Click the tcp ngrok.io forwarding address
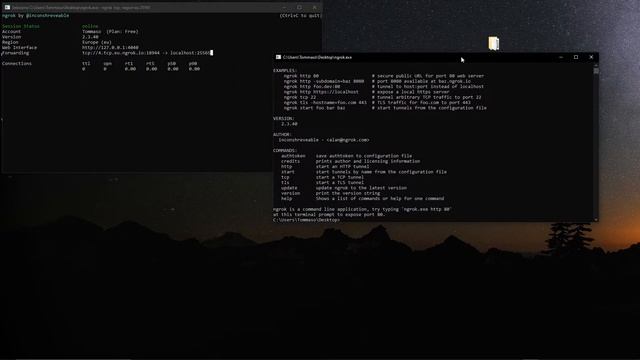 tap(120, 53)
